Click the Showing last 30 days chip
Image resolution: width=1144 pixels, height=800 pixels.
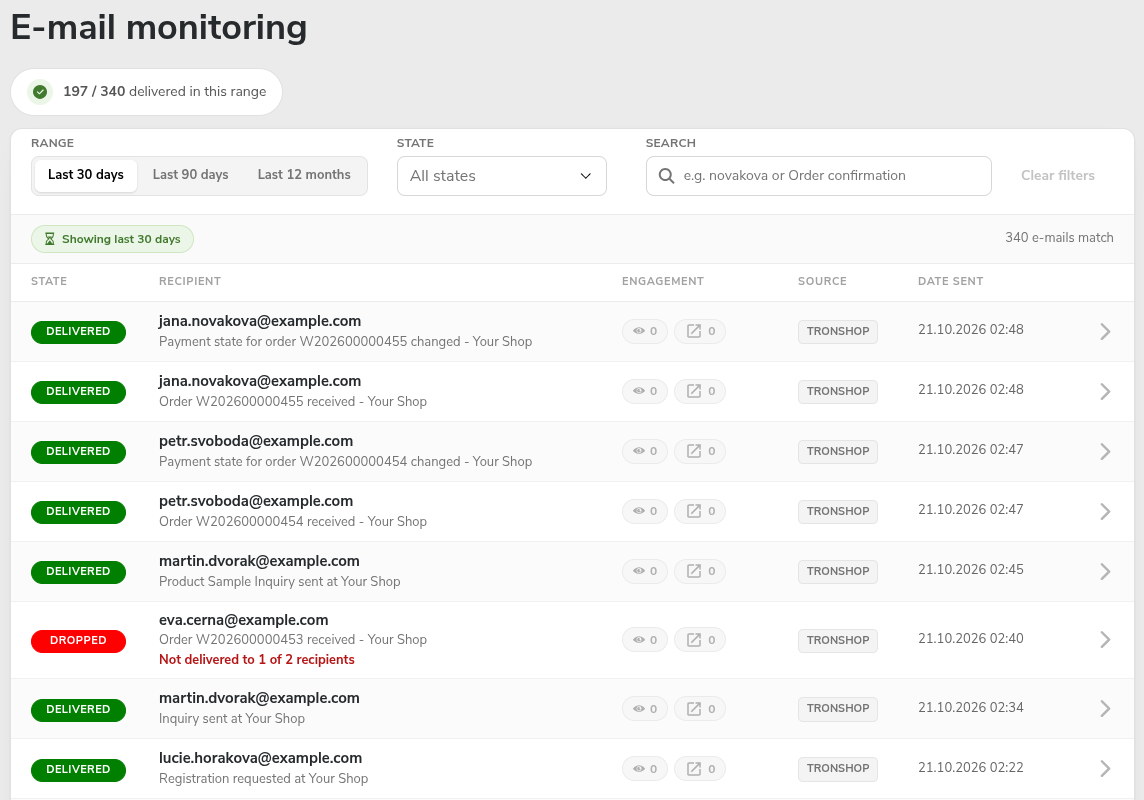click(x=112, y=239)
